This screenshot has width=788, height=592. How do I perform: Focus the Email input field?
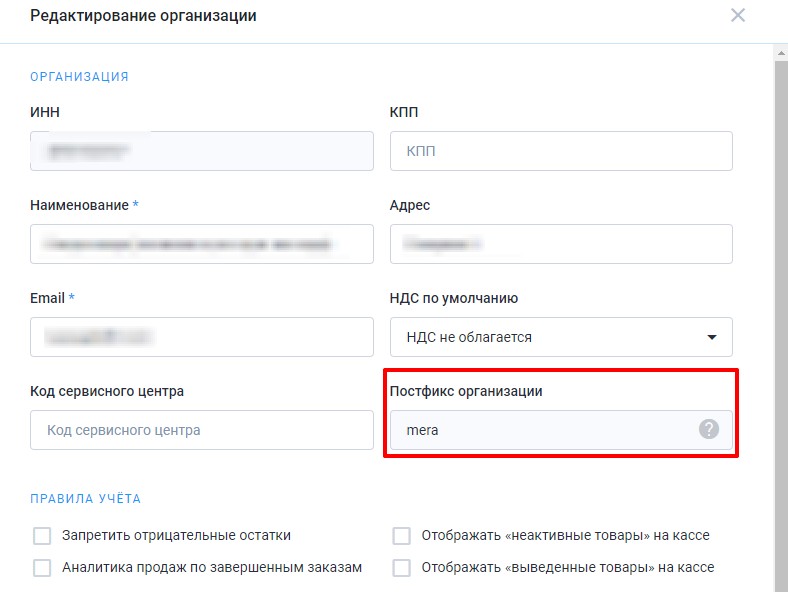[x=201, y=337]
